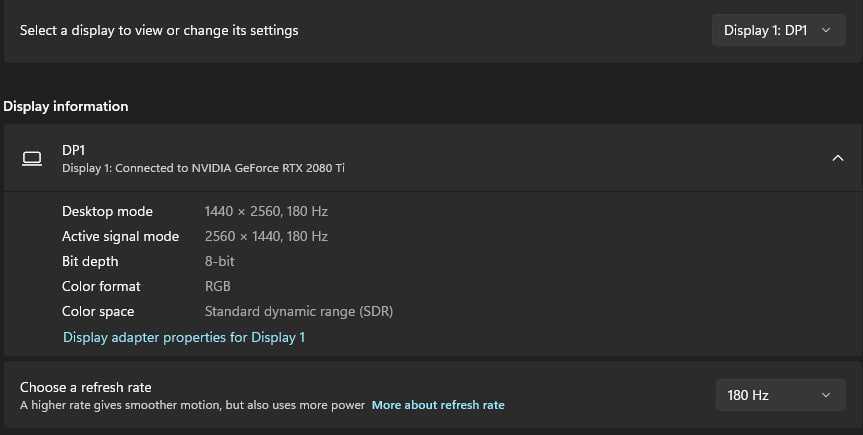
Task: Click the Bit depth label
Action: [90, 261]
